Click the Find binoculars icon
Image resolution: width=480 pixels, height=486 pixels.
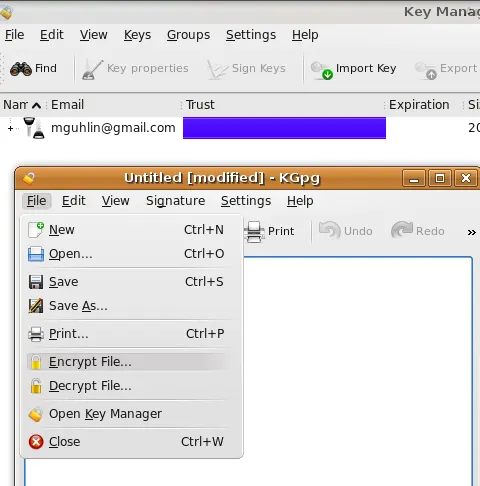coord(21,69)
